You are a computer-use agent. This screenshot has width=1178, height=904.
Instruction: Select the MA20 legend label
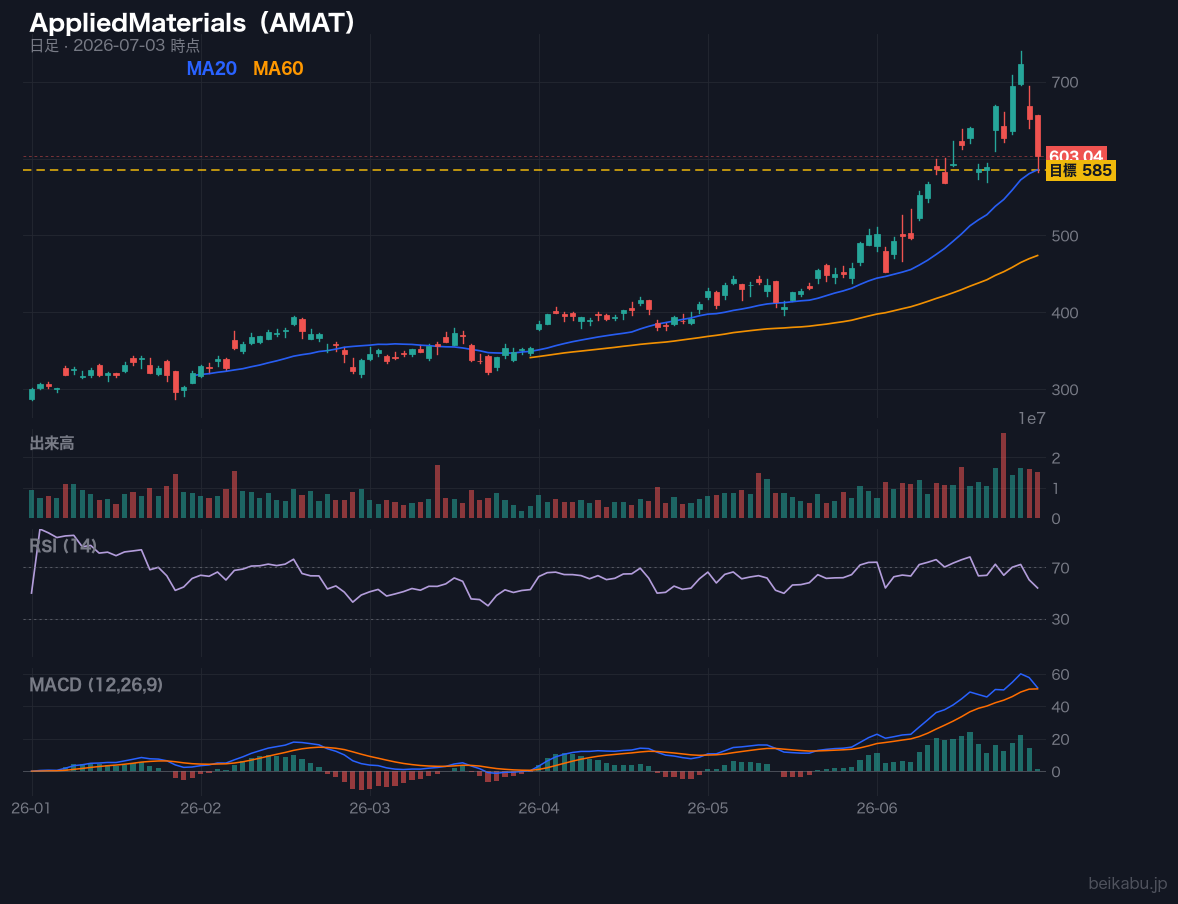(211, 68)
